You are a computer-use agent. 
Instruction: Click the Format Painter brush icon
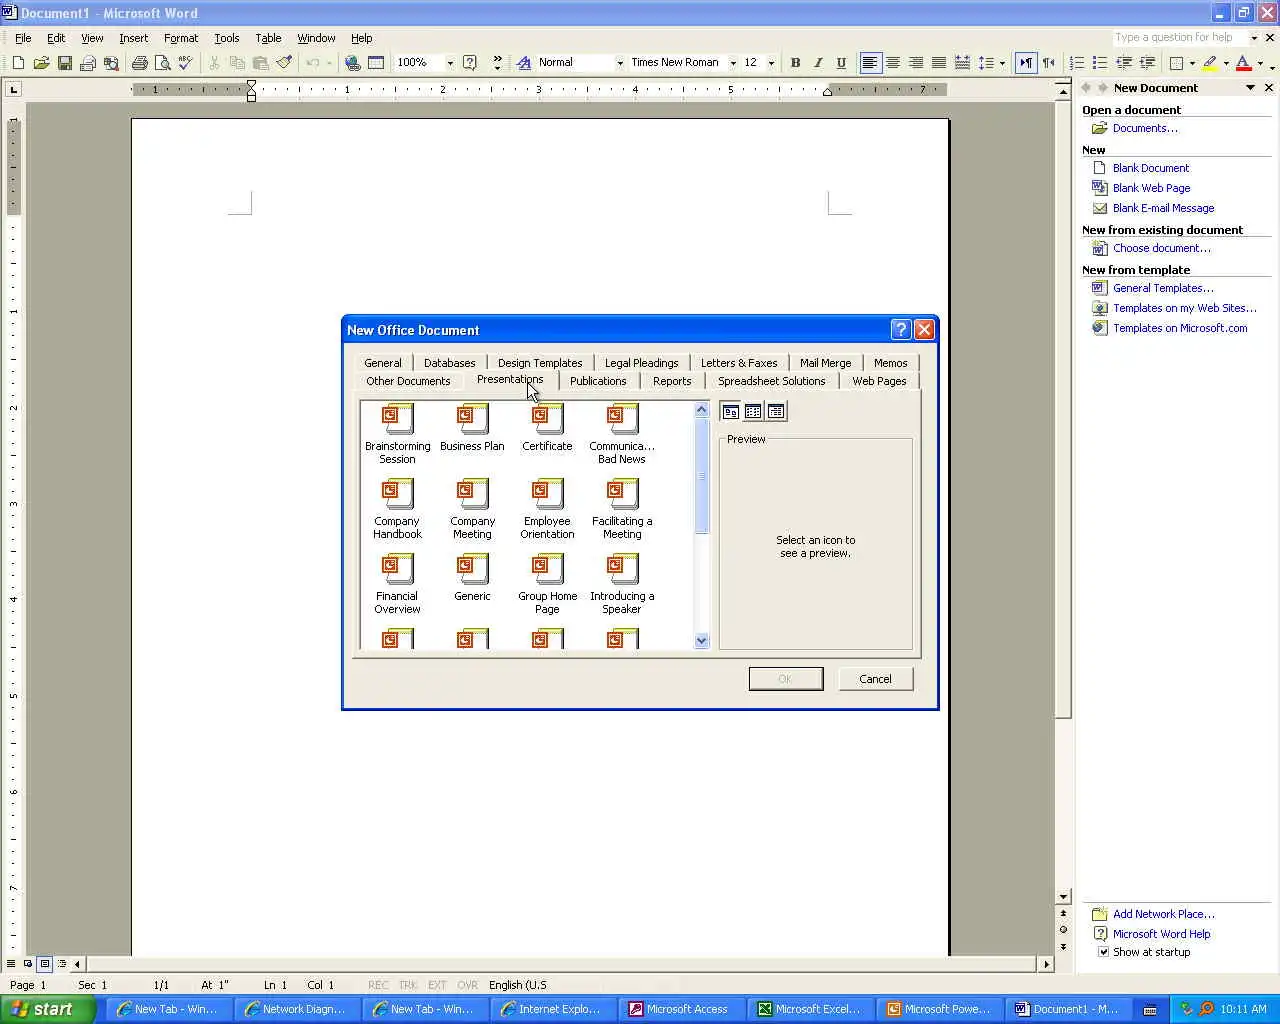click(x=284, y=63)
